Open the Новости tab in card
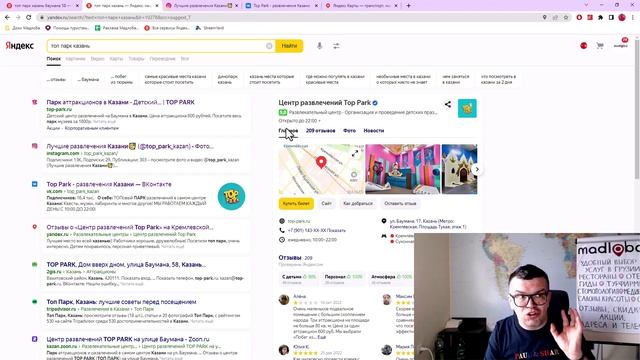640x360 pixels. 374,131
